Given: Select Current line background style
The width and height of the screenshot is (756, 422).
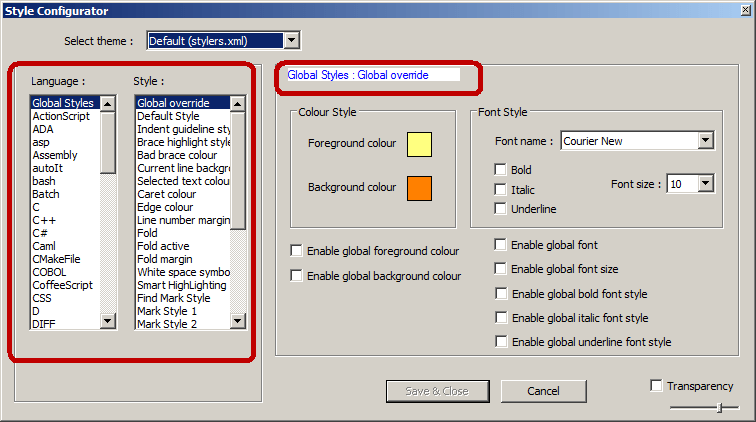Looking at the screenshot, I should [x=183, y=168].
